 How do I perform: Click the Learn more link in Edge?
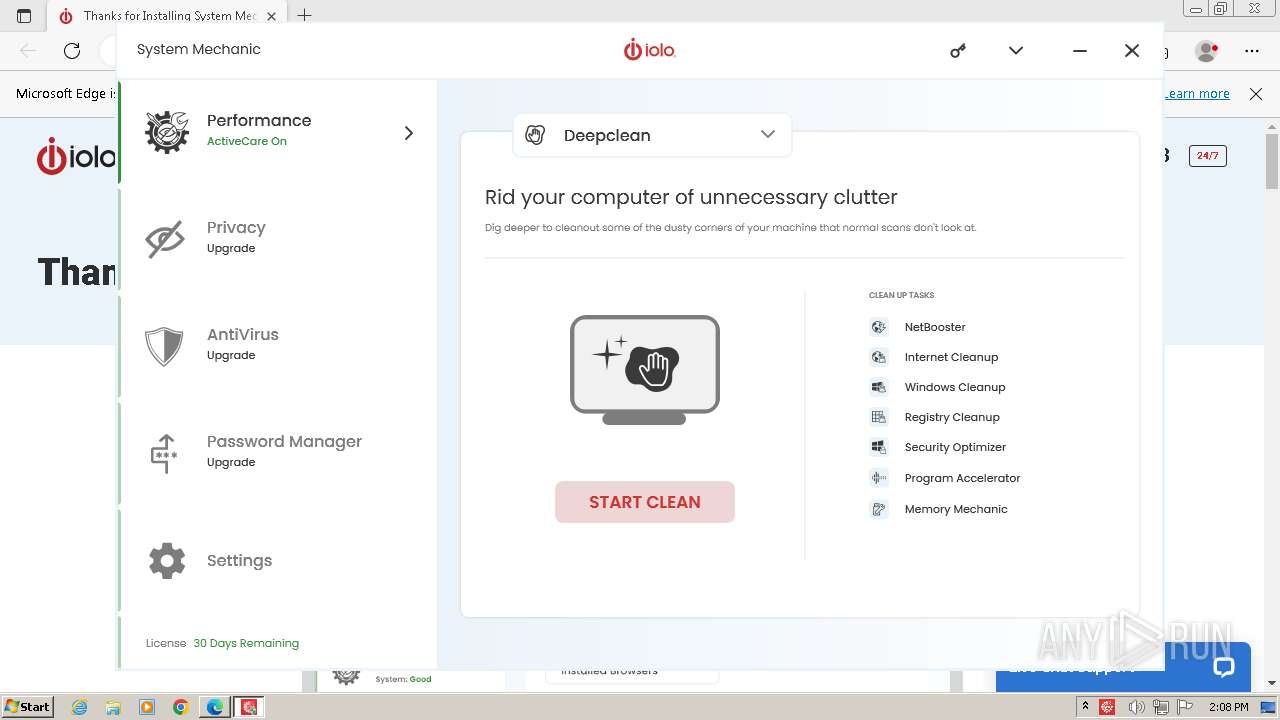click(1198, 93)
